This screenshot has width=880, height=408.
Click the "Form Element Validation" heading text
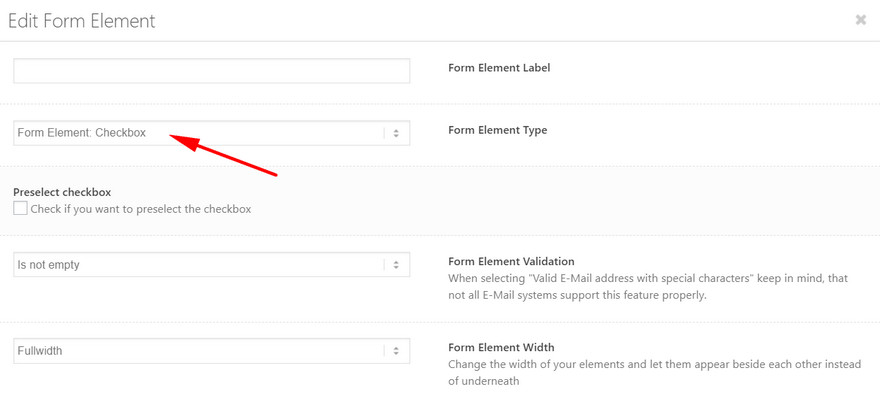click(x=511, y=262)
